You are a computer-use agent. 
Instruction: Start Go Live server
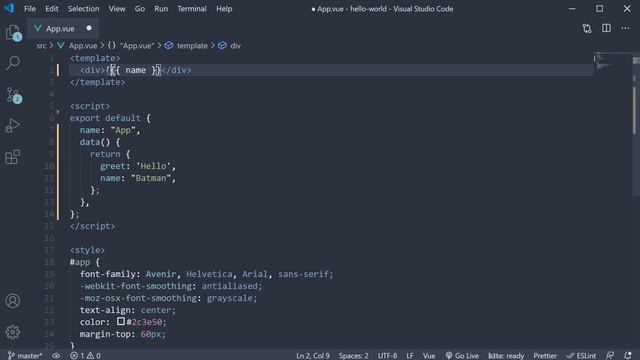point(462,356)
